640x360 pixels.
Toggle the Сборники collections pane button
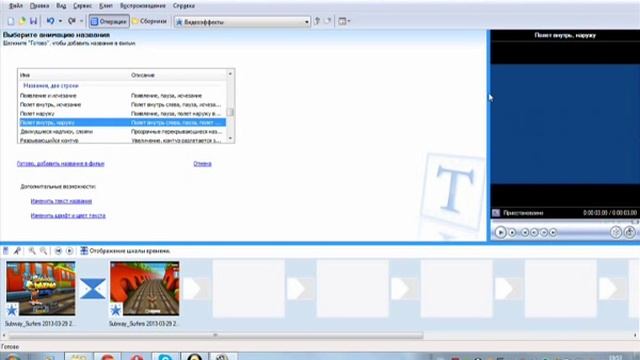(x=149, y=21)
